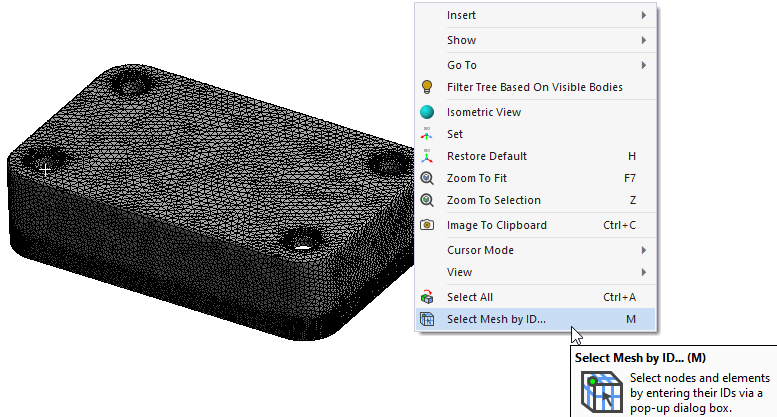Expand the Cursor Mode submenu arrow
The image size is (777, 417).
[644, 250]
